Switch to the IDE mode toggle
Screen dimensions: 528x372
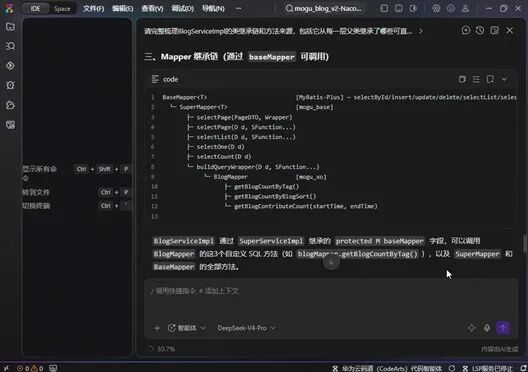[x=35, y=9]
